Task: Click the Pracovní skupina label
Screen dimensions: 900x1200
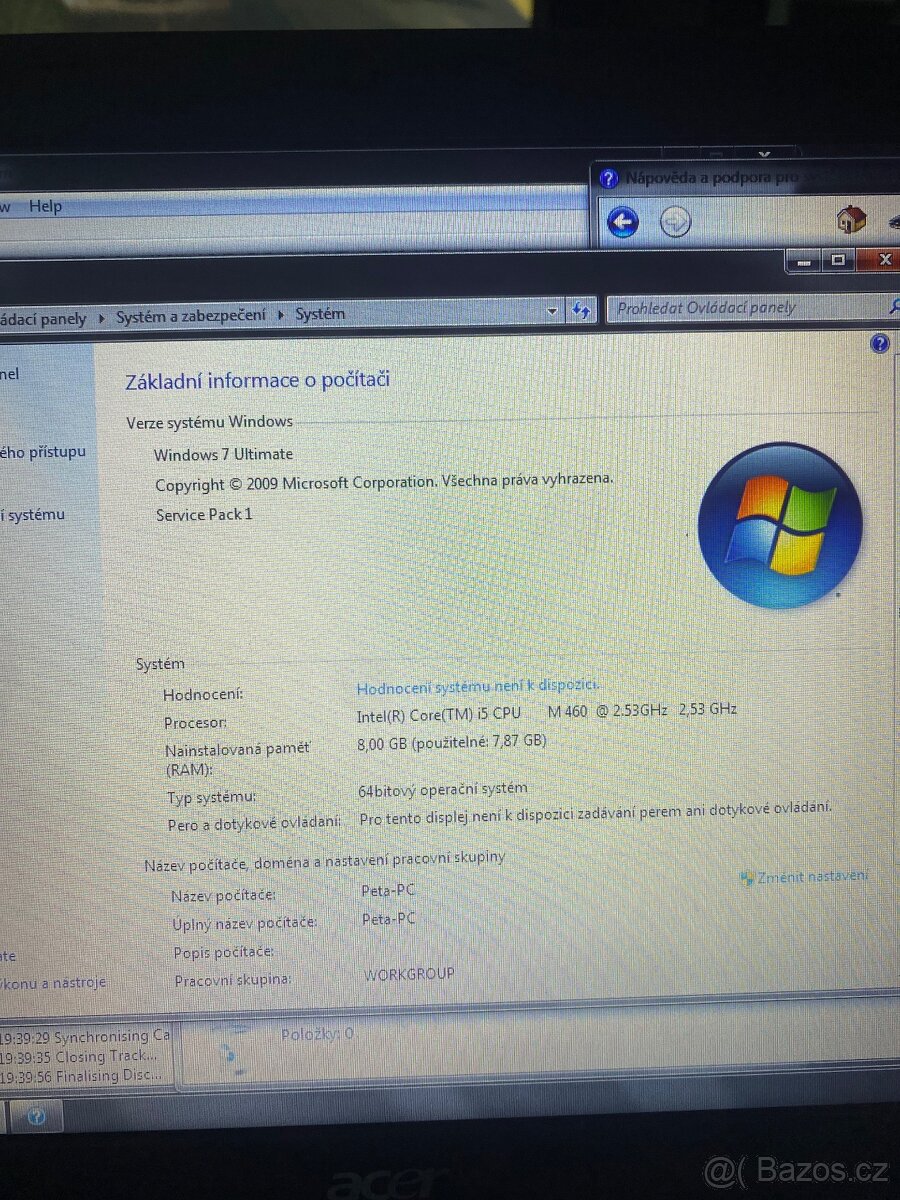Action: (233, 980)
